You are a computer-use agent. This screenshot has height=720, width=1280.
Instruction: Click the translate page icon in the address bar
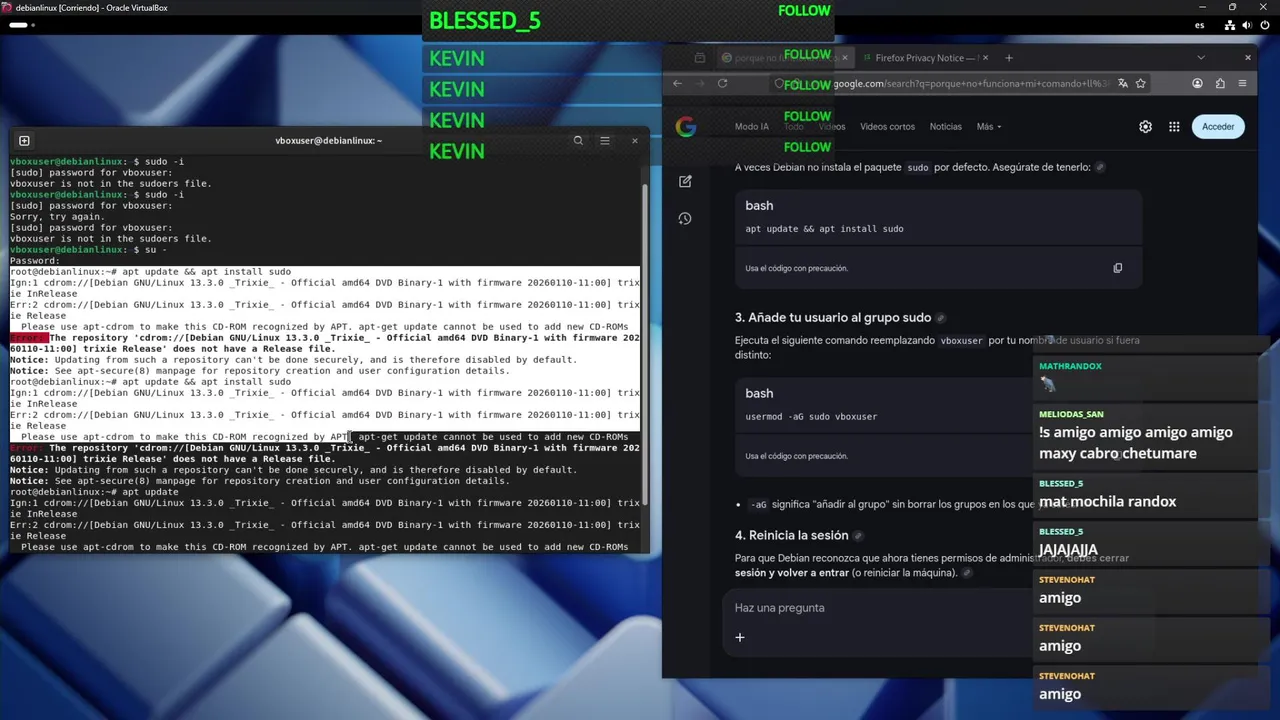pos(1122,83)
